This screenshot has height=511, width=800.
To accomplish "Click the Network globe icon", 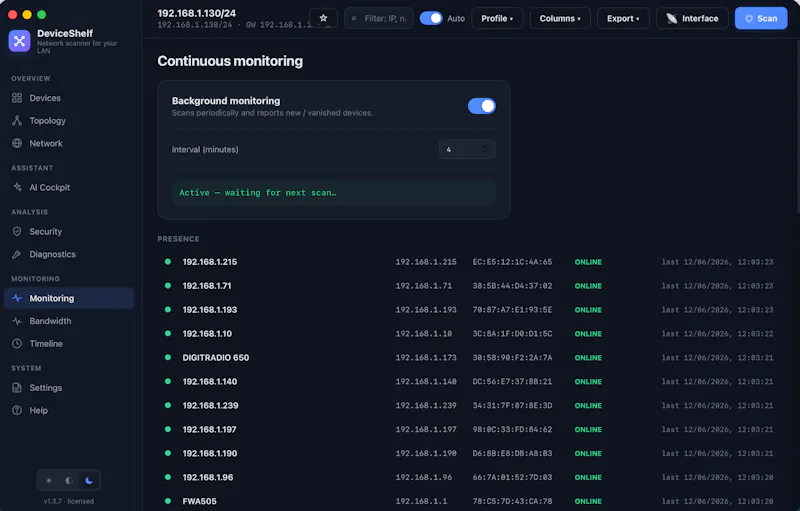I will (17, 143).
